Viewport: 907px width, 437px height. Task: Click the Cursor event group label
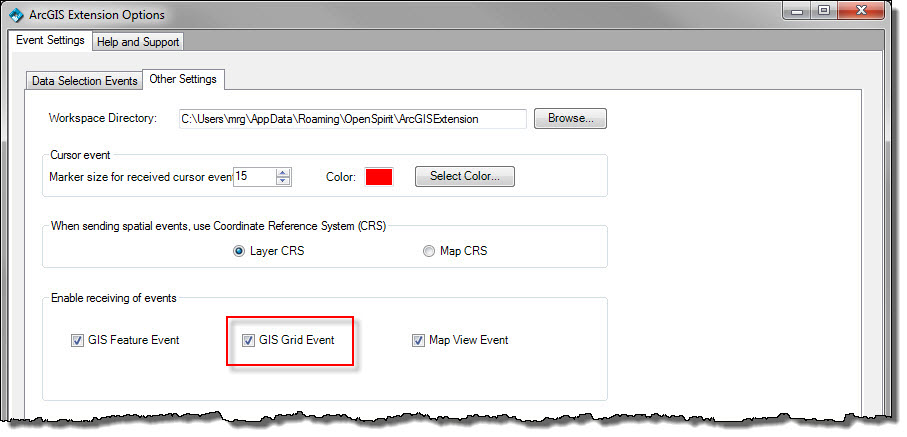(x=80, y=155)
